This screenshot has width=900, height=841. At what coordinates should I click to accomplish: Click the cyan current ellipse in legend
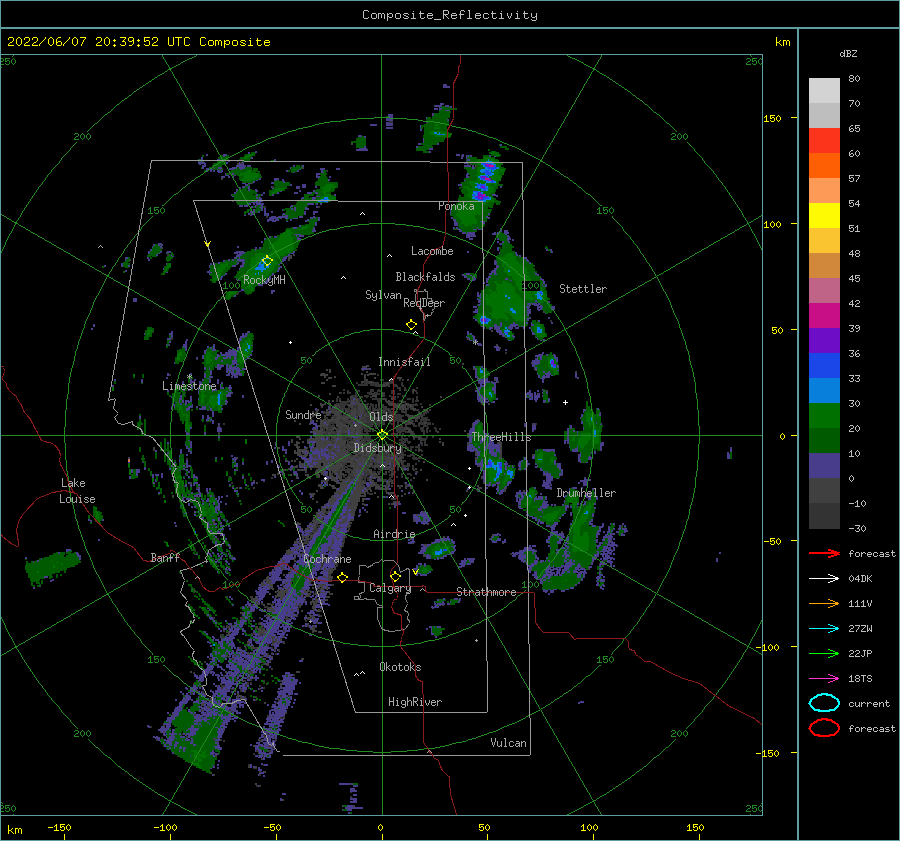point(824,703)
